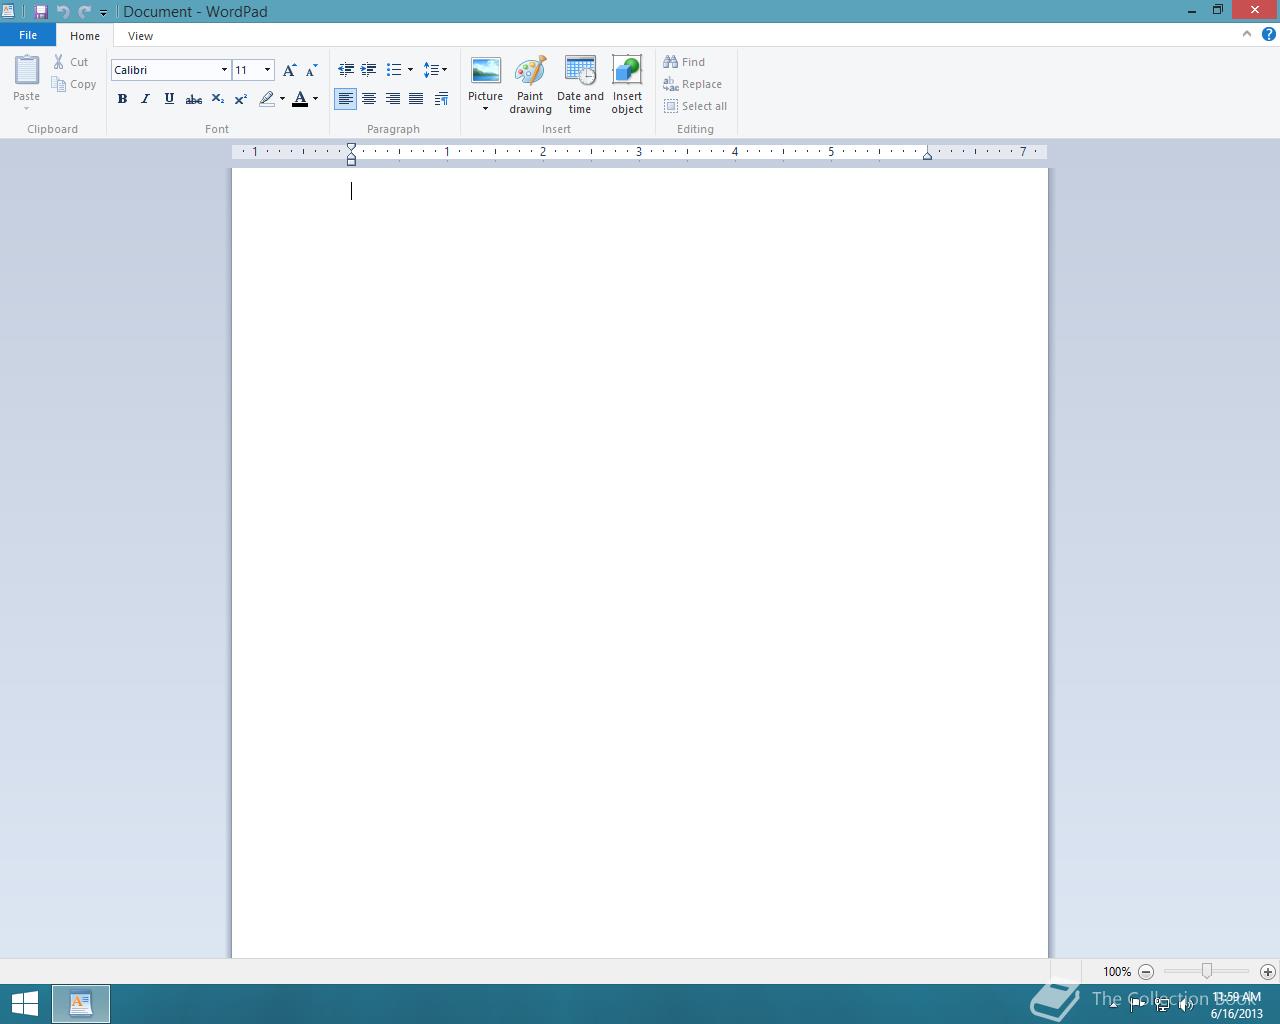Switch to the Home tab
Viewport: 1280px width, 1024px height.
85,36
